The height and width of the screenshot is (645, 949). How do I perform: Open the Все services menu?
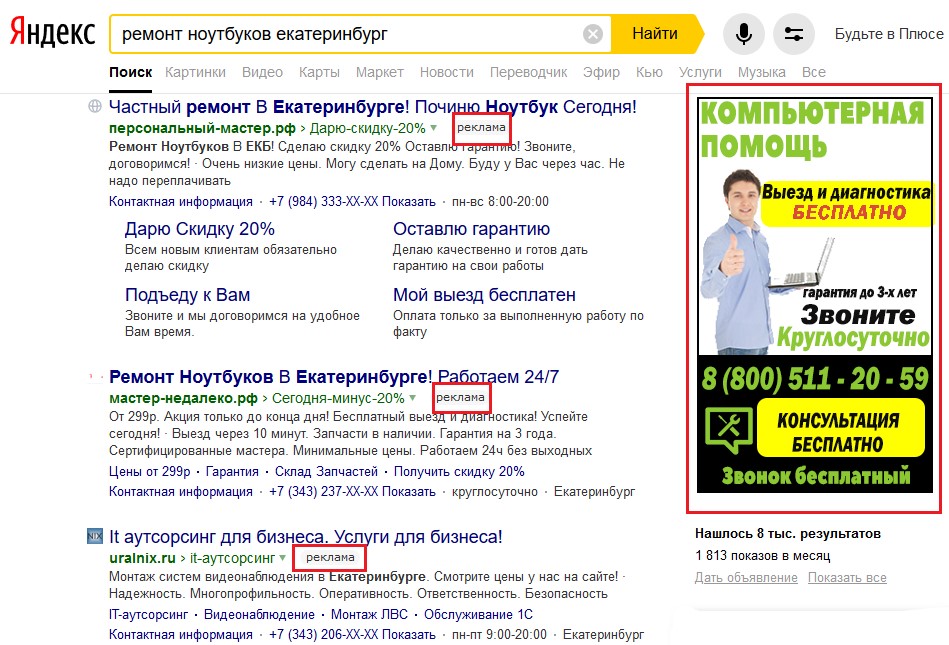[813, 72]
